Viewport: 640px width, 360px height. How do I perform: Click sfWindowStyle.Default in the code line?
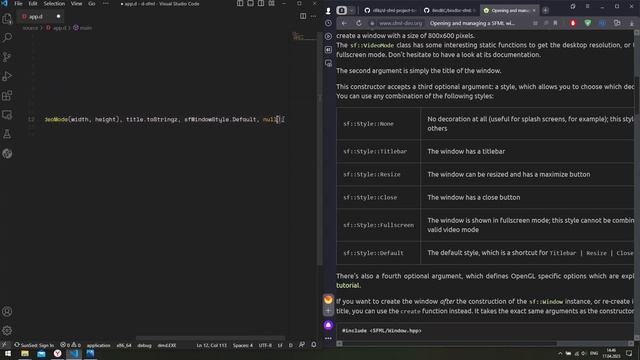point(220,120)
